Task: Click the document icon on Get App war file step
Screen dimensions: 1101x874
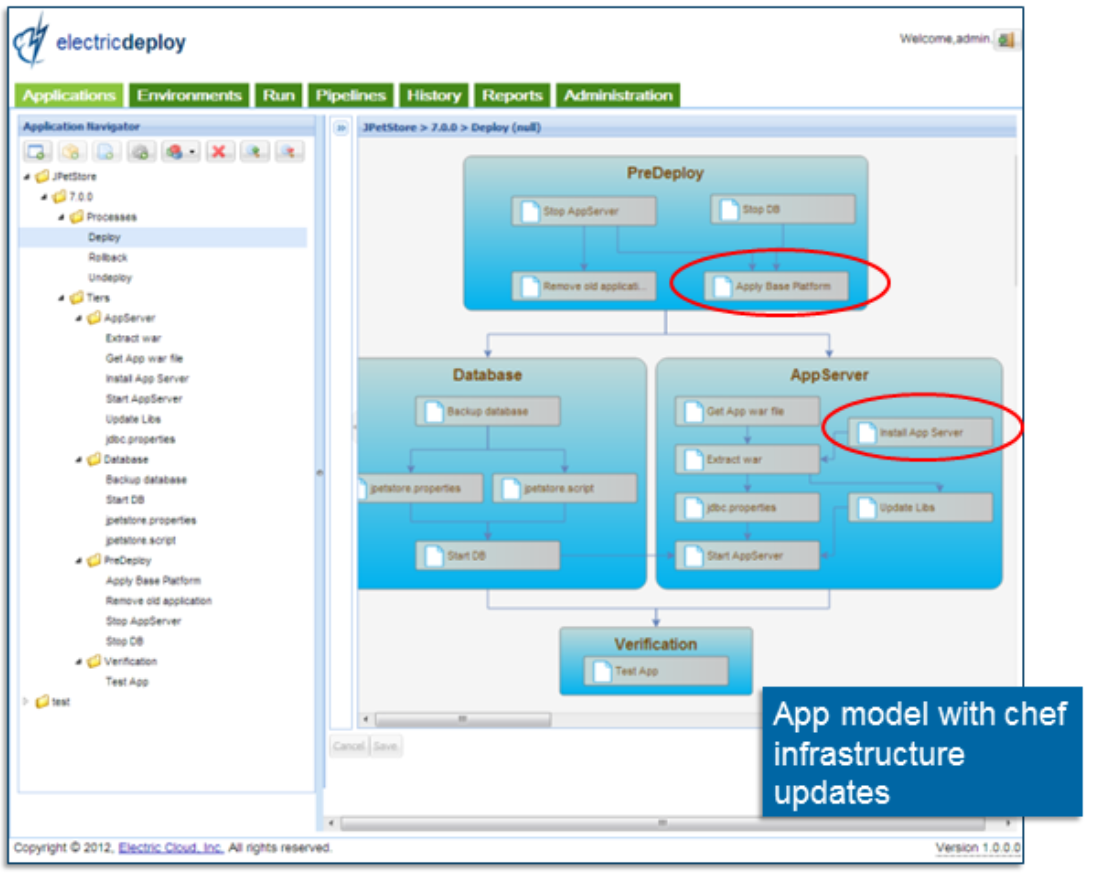Action: click(694, 411)
